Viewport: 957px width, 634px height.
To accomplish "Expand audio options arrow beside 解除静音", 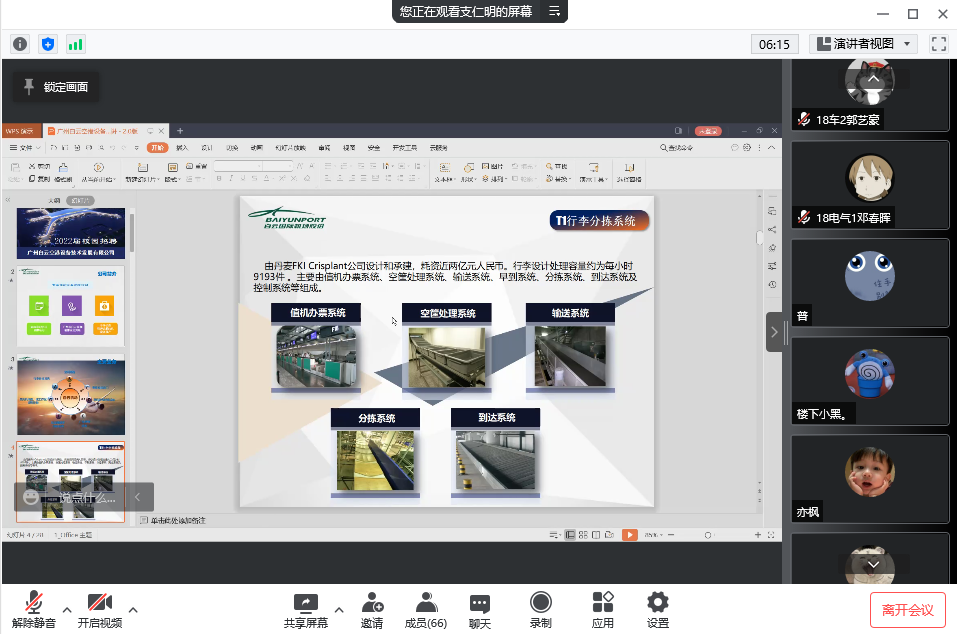I will pos(67,609).
